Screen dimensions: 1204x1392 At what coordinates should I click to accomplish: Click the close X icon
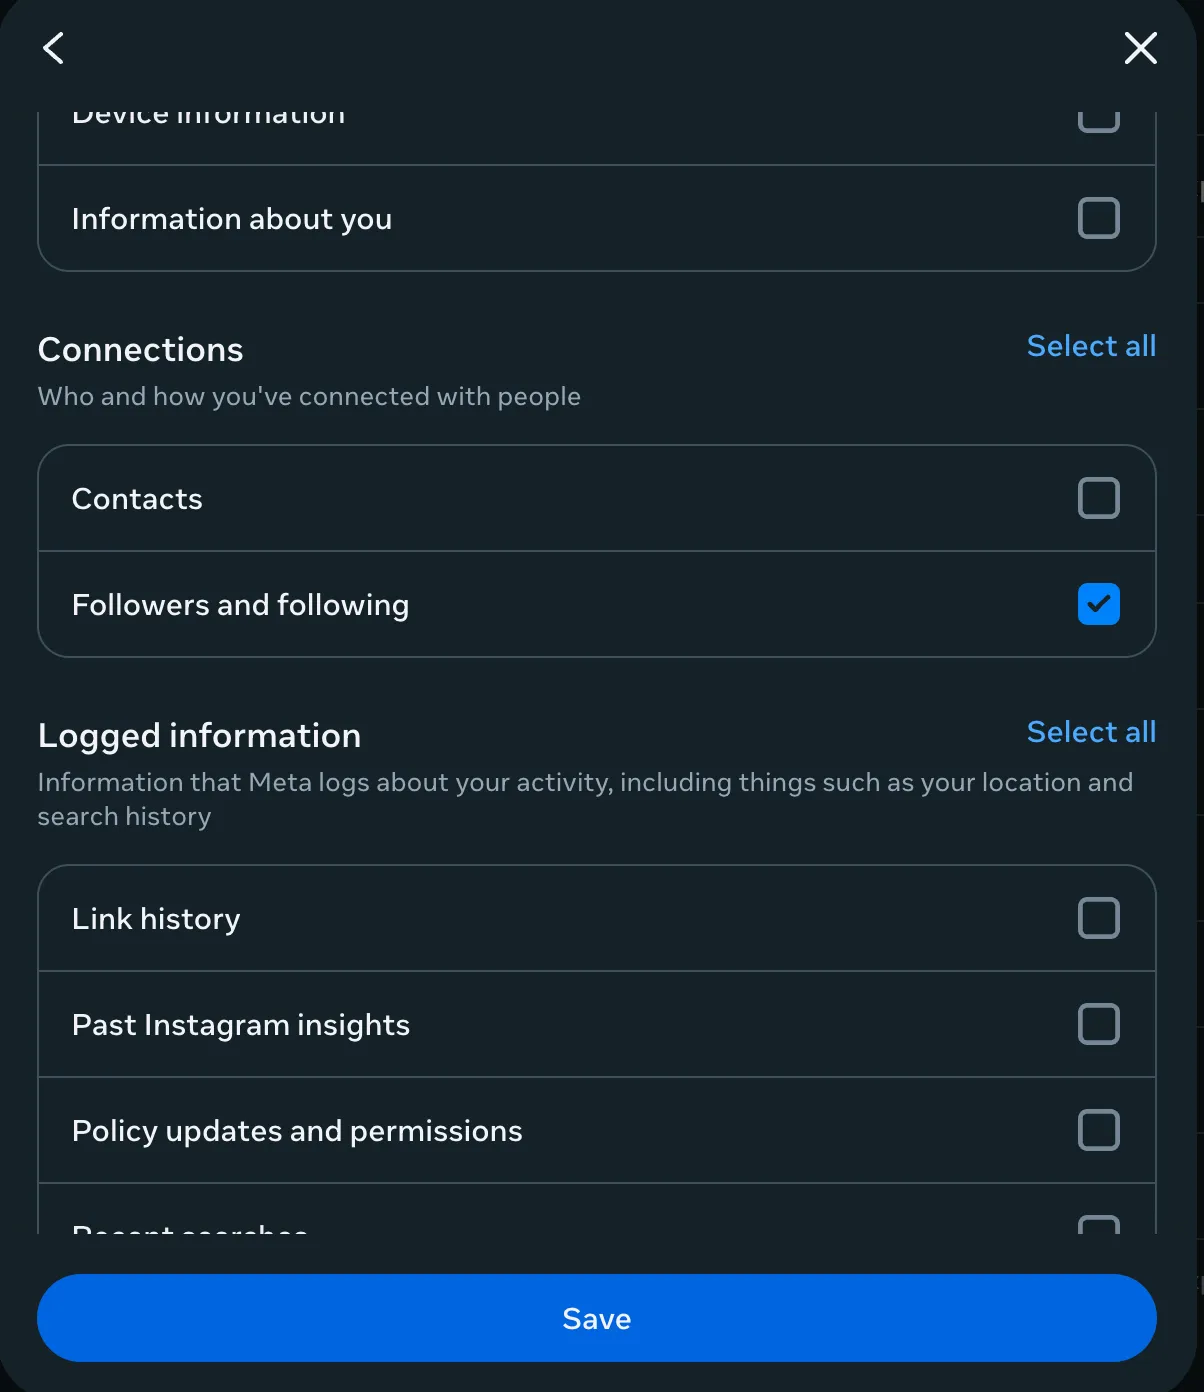click(1140, 48)
